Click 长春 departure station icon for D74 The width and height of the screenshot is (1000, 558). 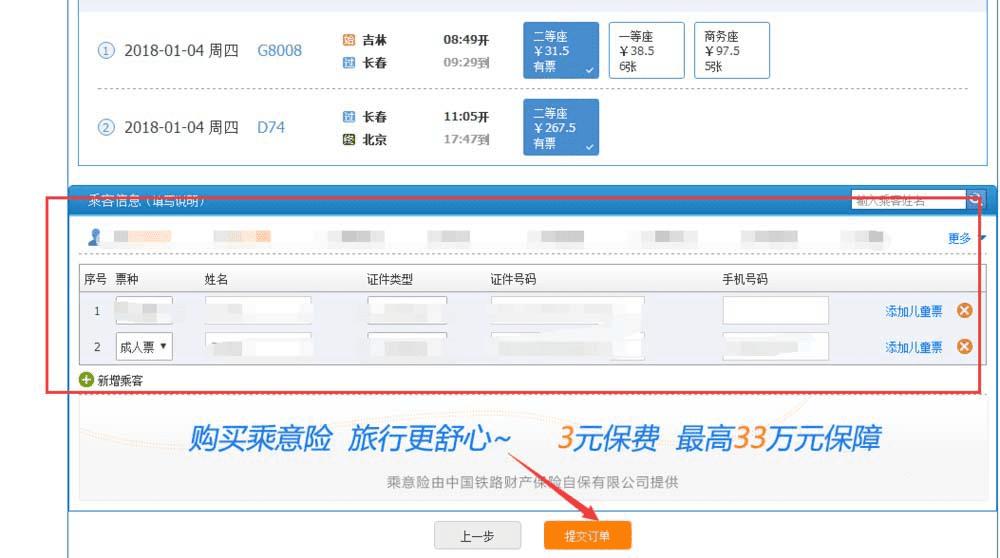click(x=349, y=117)
